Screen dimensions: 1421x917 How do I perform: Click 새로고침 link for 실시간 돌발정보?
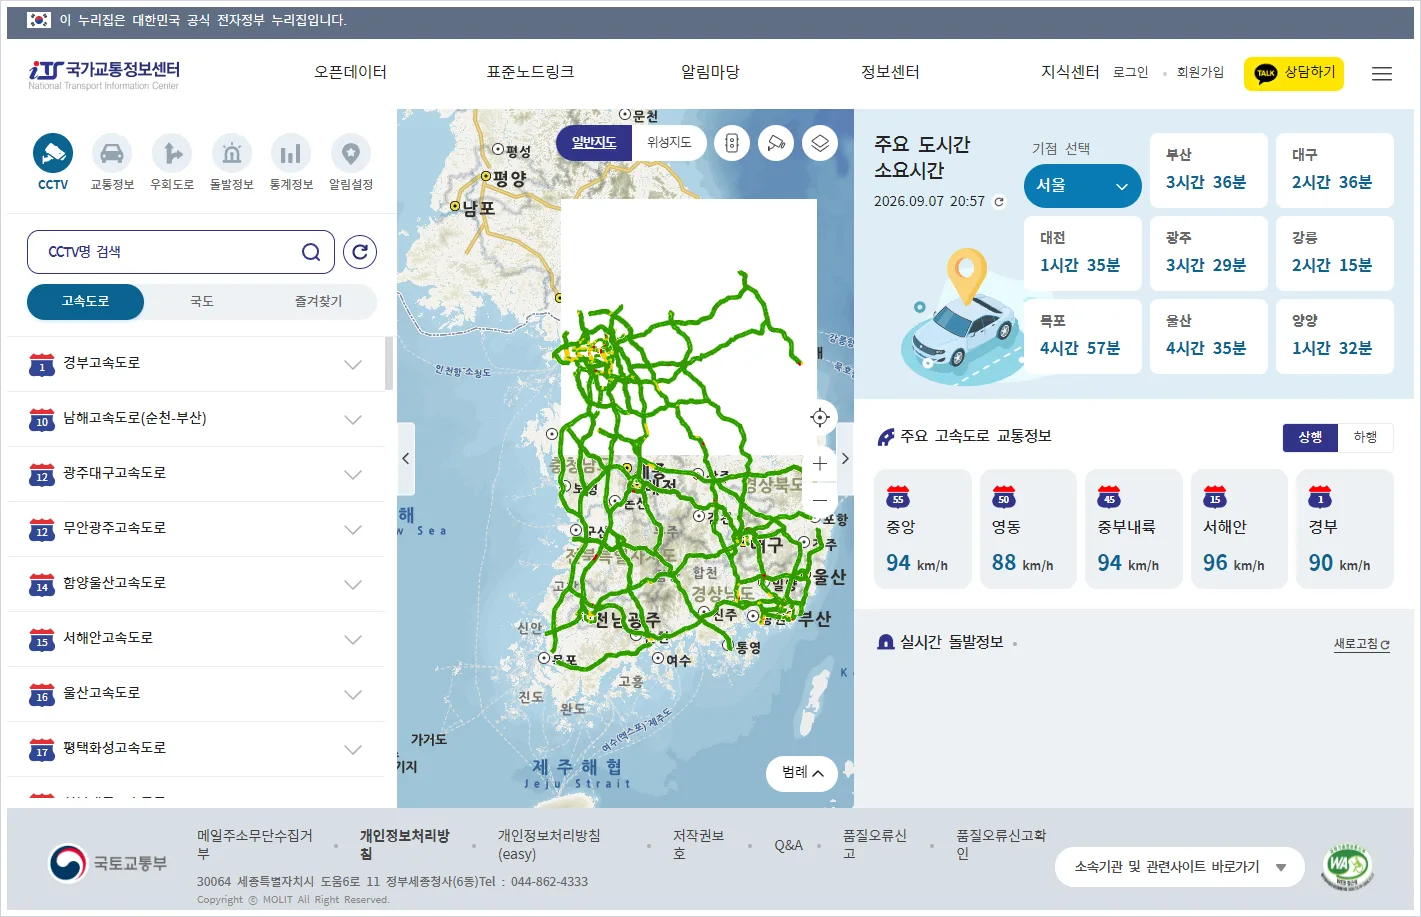tap(1362, 644)
